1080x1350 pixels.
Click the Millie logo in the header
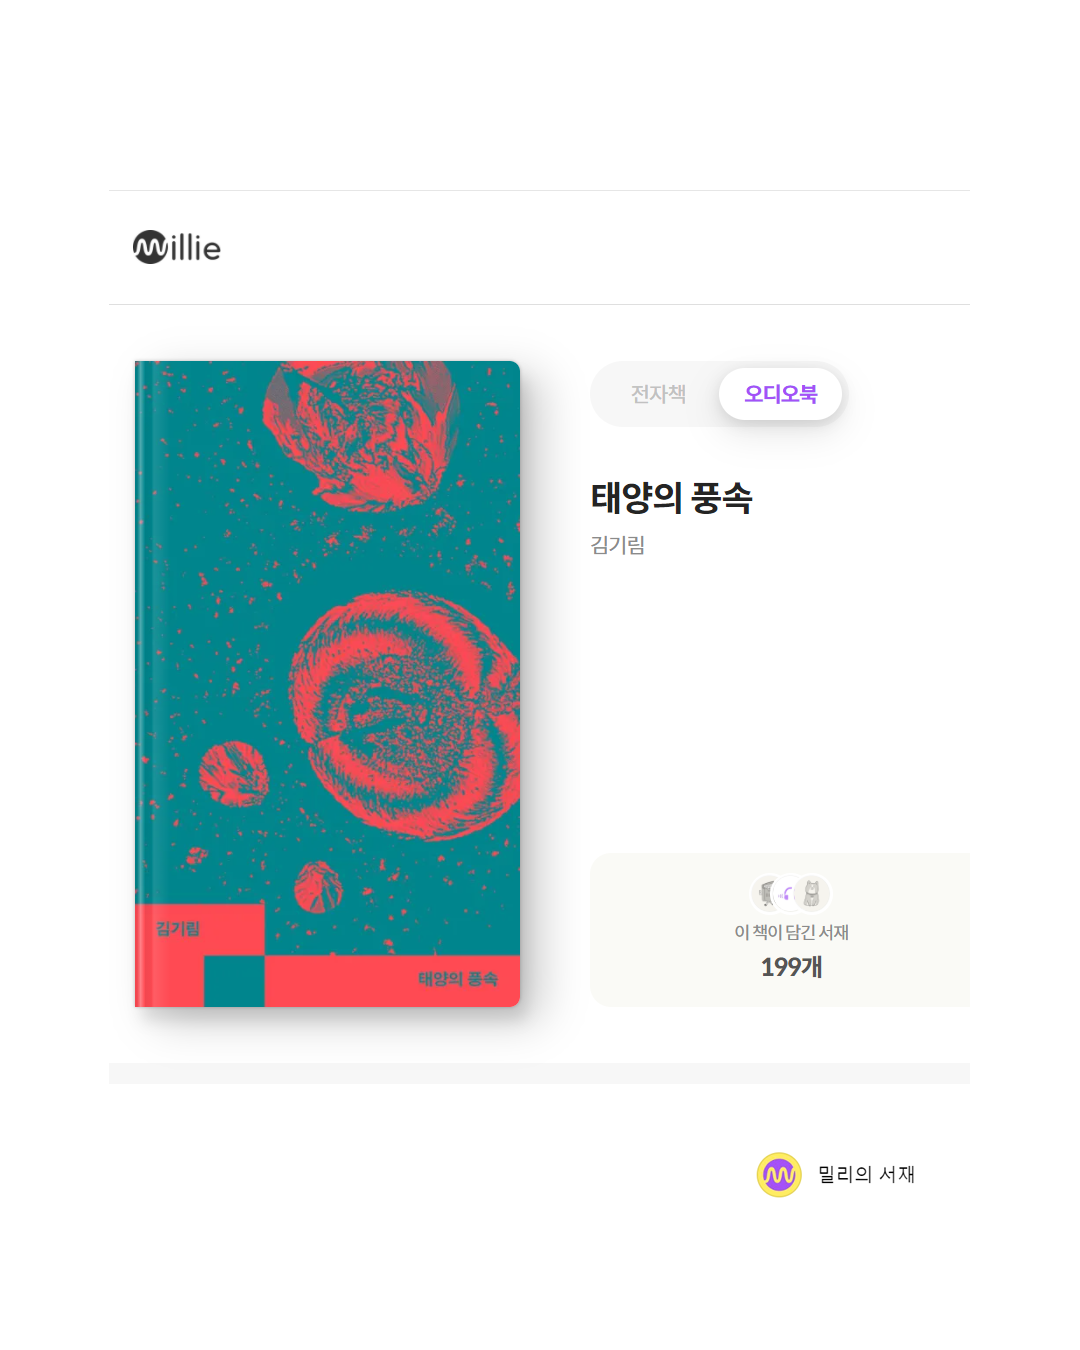point(177,247)
